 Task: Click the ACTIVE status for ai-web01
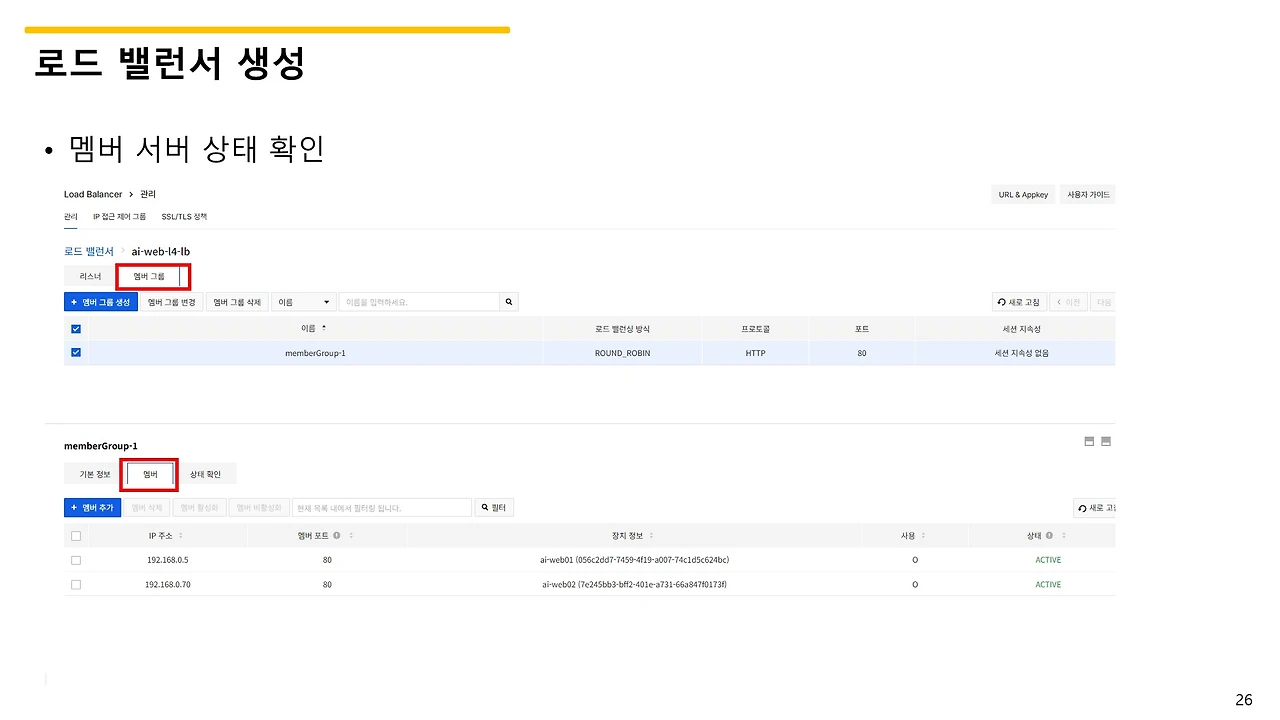point(1048,560)
